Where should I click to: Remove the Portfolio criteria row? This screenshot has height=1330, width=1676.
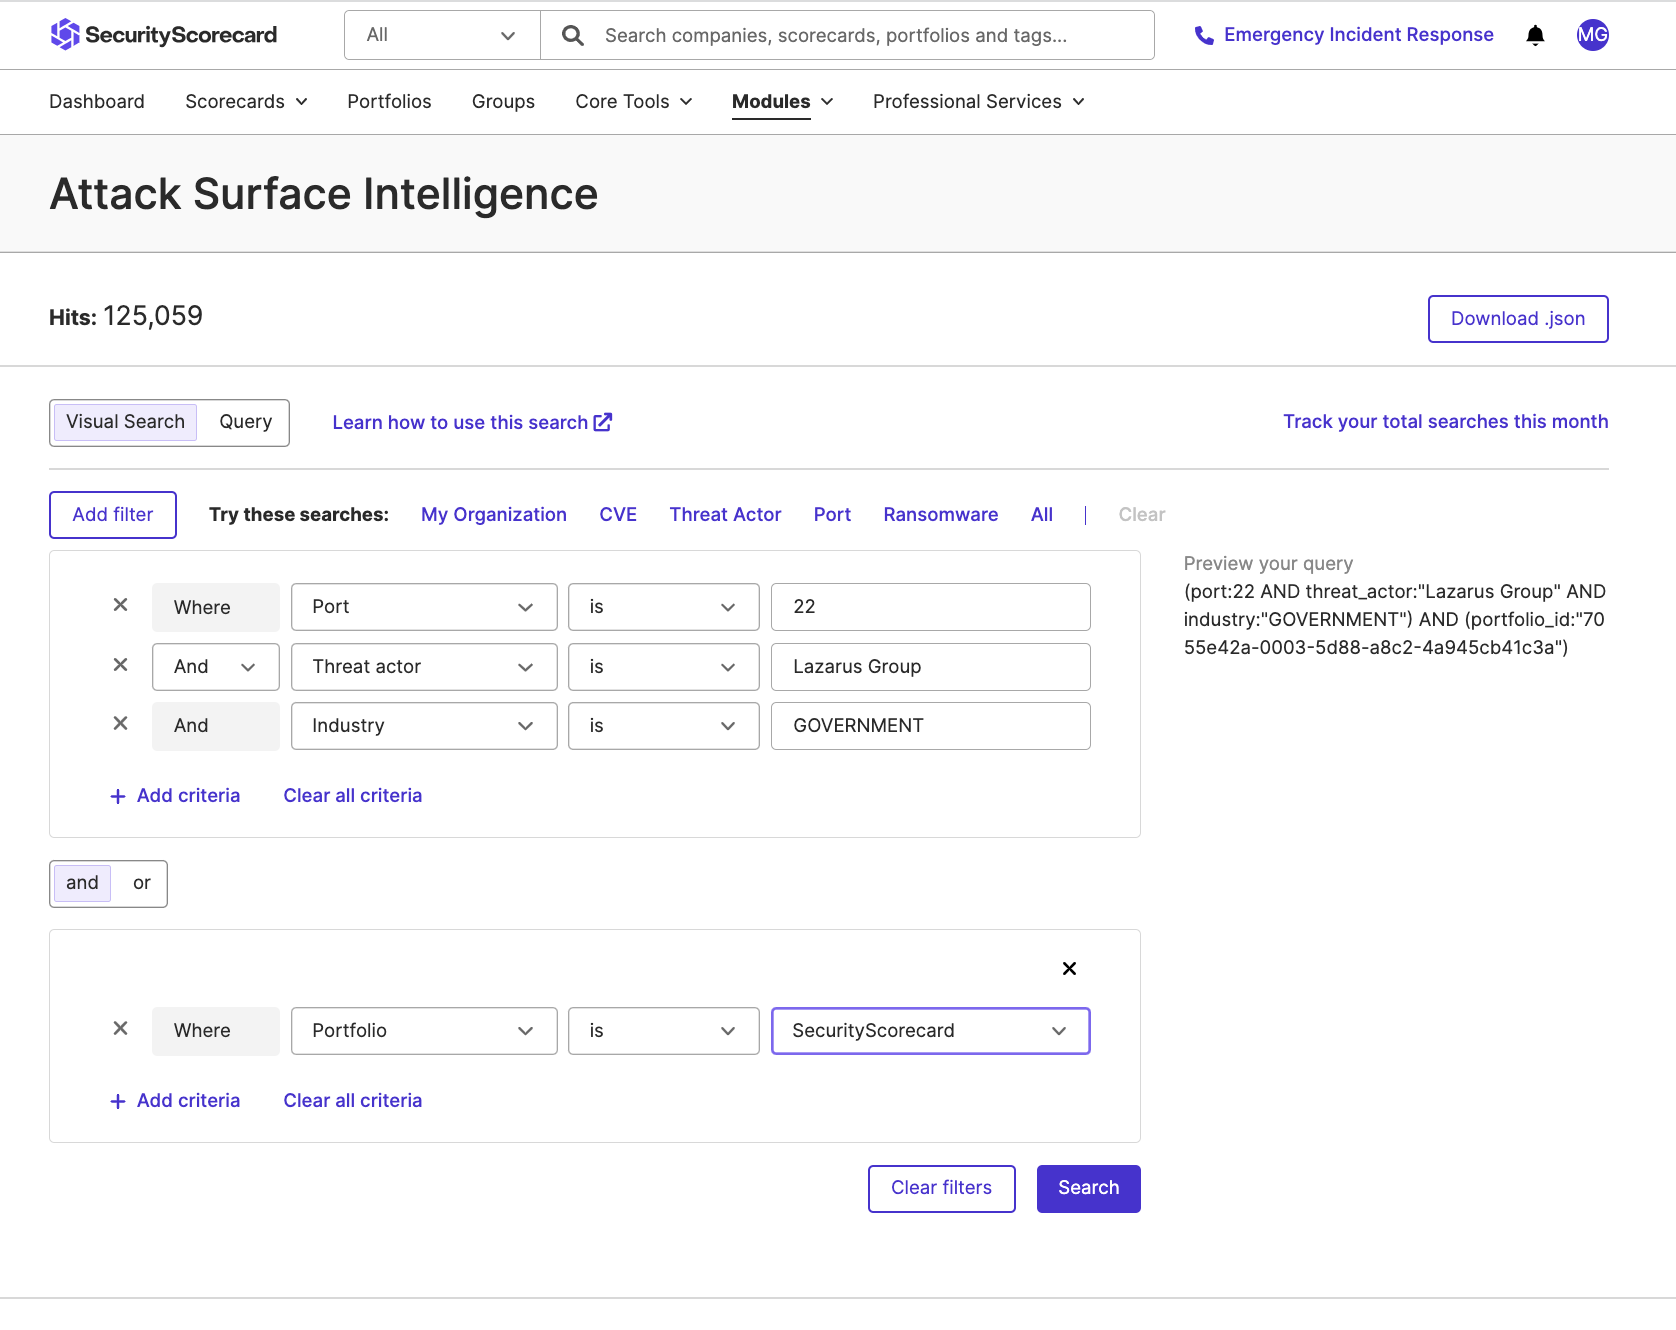[120, 1028]
